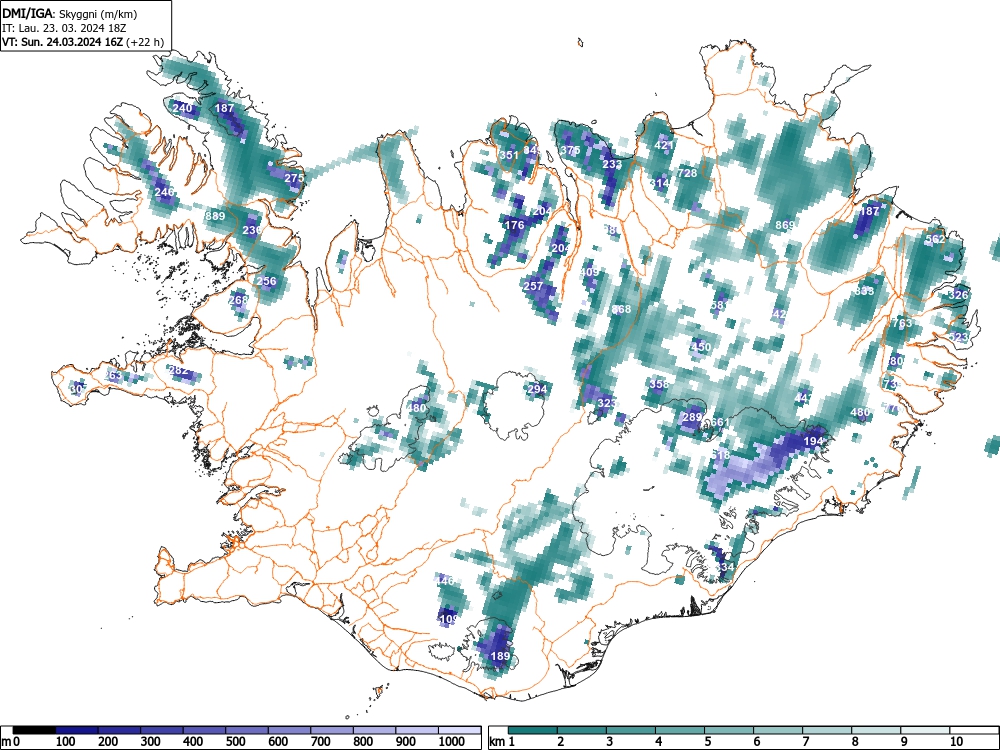1000x750 pixels.
Task: Click the map label 289
Action: 691,417
